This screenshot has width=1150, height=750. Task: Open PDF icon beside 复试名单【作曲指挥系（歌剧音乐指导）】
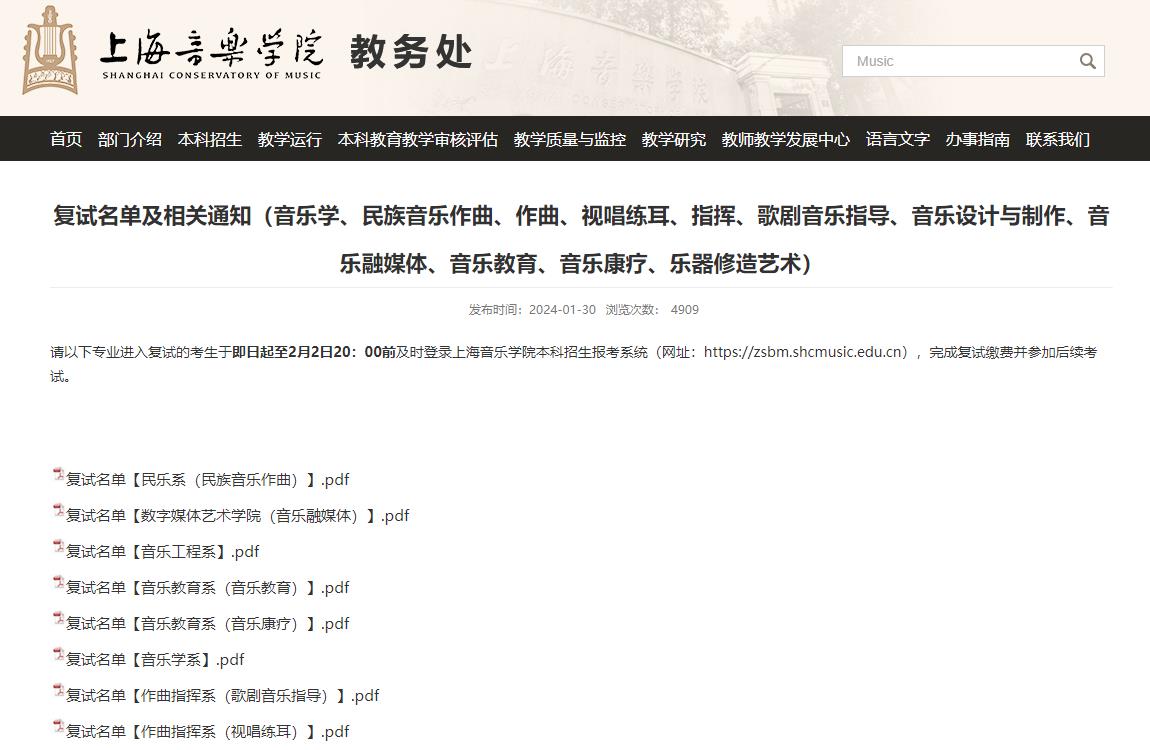[x=59, y=693]
